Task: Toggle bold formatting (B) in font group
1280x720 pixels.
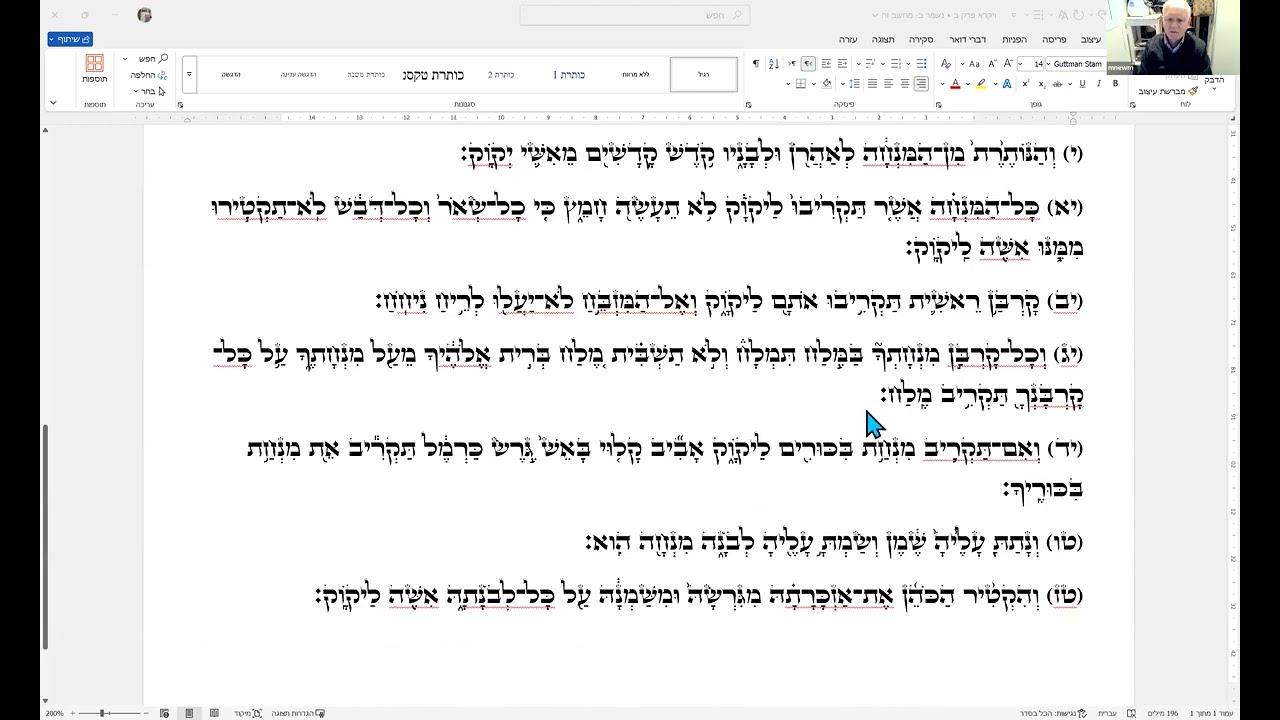Action: pyautogui.click(x=1115, y=84)
